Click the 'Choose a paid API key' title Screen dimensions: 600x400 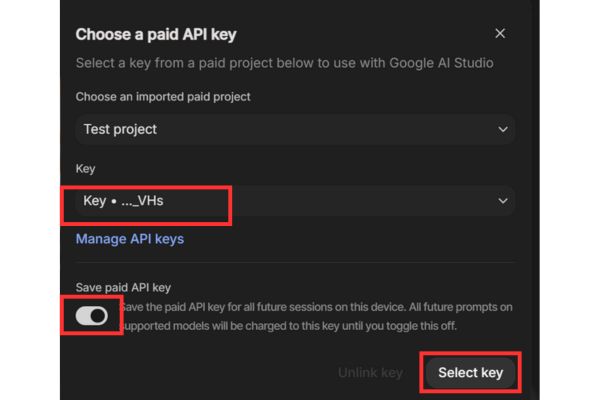pos(156,34)
